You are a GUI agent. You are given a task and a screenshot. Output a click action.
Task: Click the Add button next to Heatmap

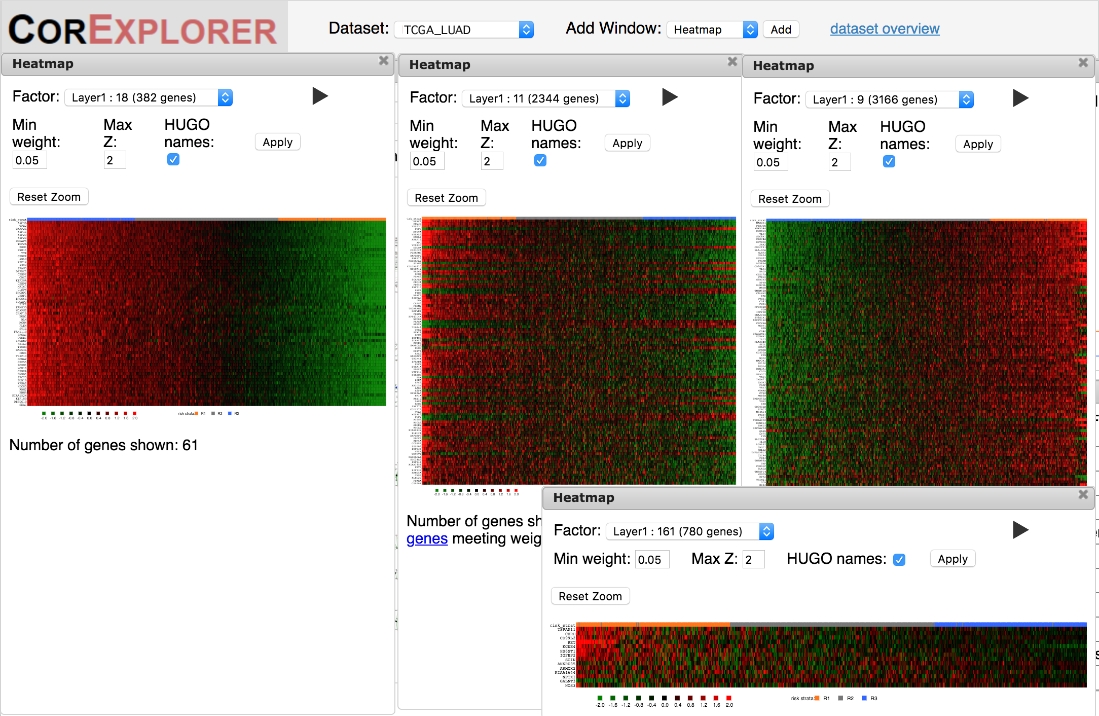[781, 29]
